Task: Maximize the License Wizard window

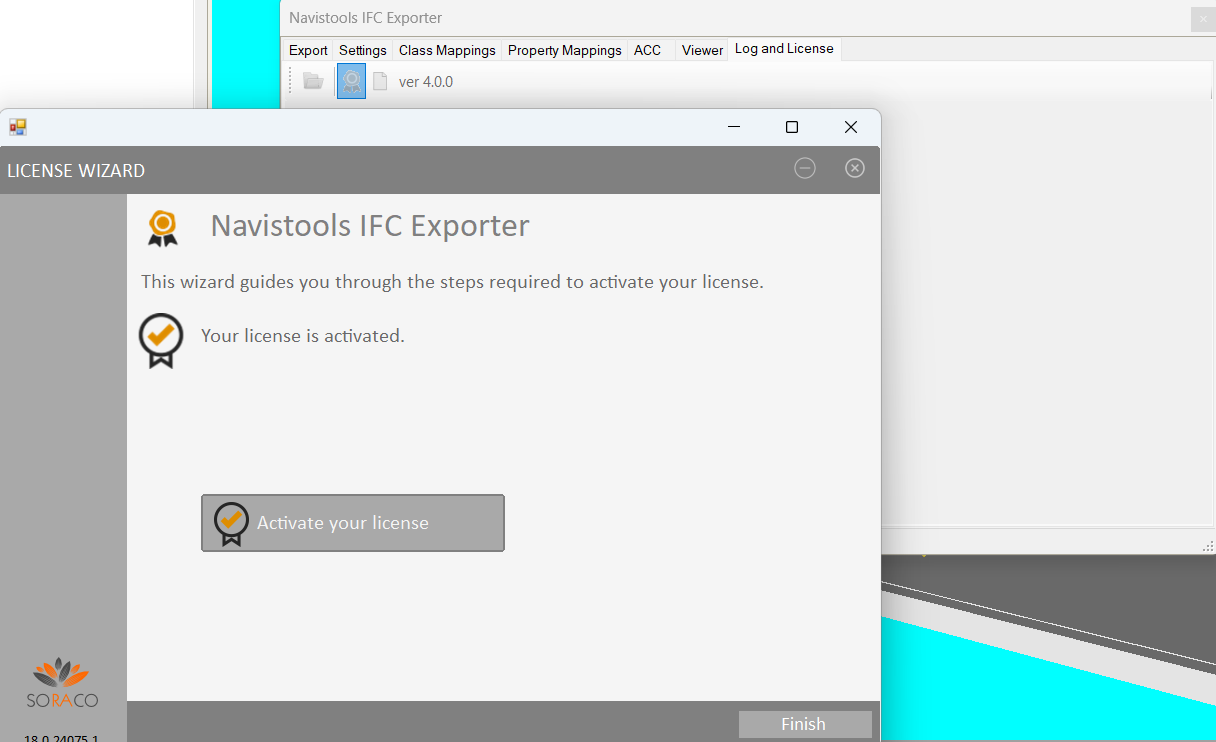Action: coord(792,127)
